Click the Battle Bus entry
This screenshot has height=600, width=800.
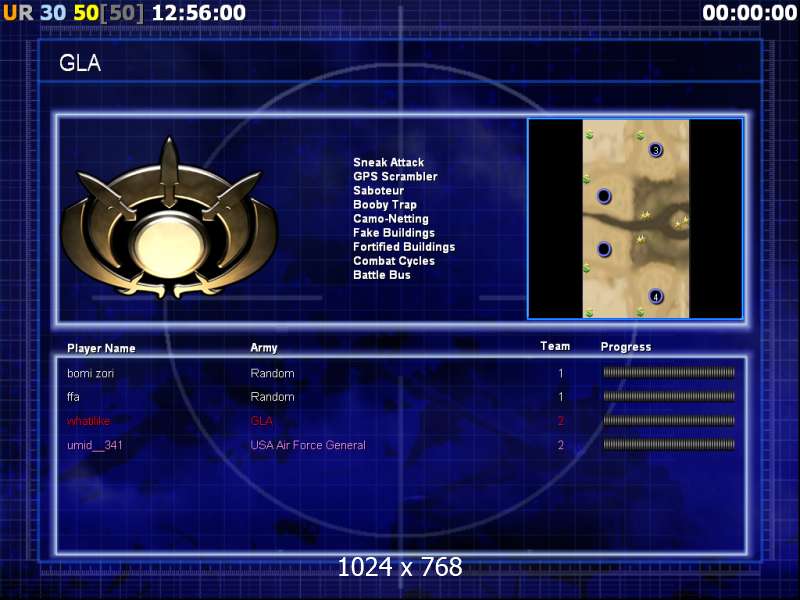click(382, 274)
